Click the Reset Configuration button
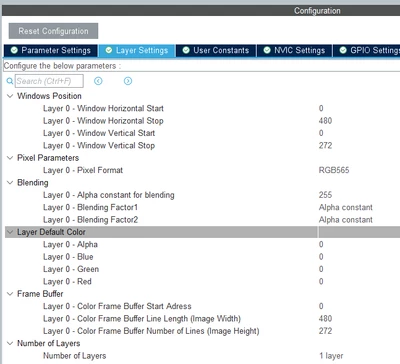The image size is (400, 364). [x=53, y=31]
